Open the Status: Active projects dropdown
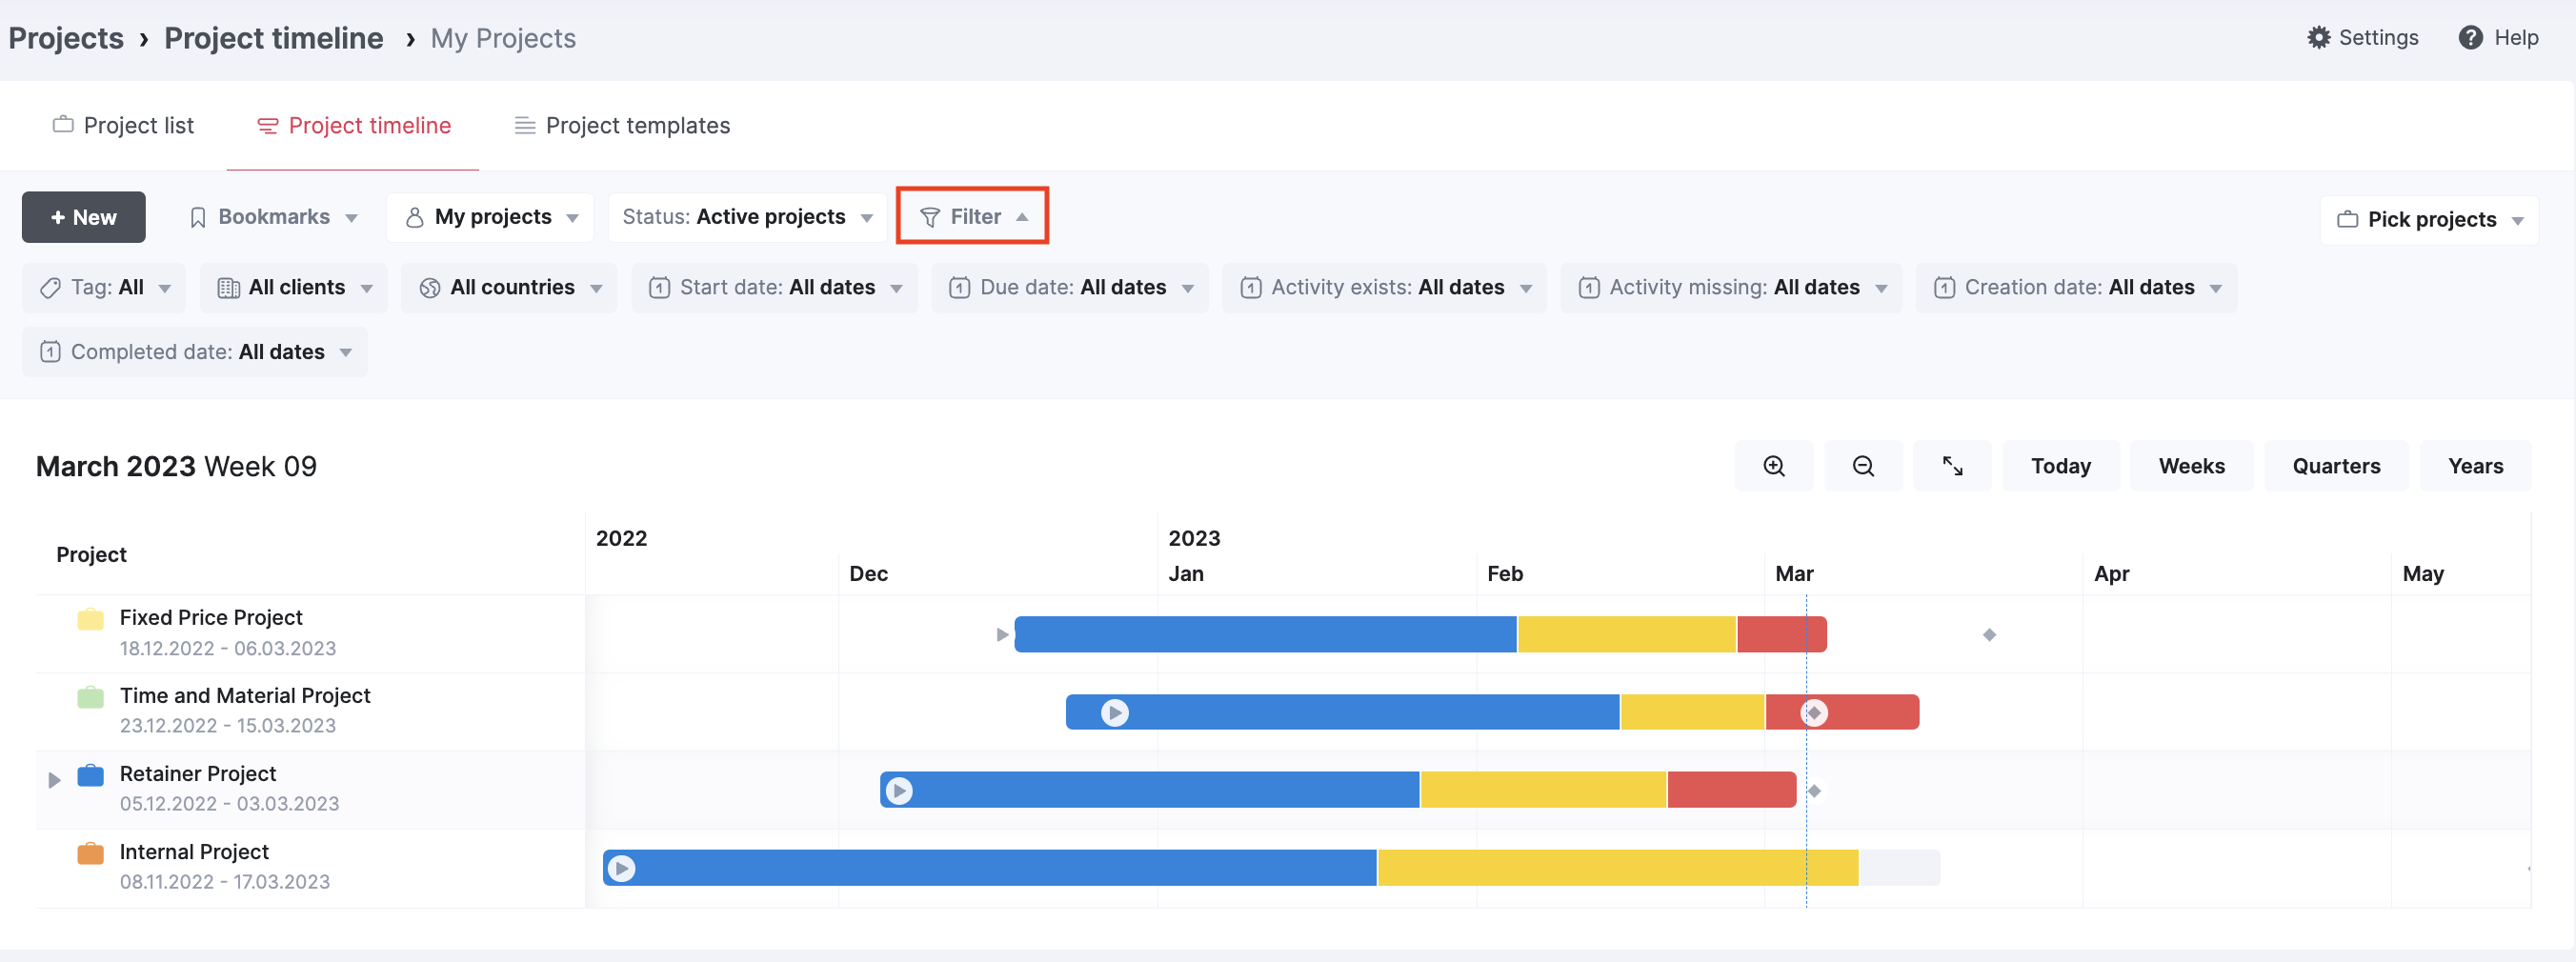The image size is (2576, 962). point(746,217)
